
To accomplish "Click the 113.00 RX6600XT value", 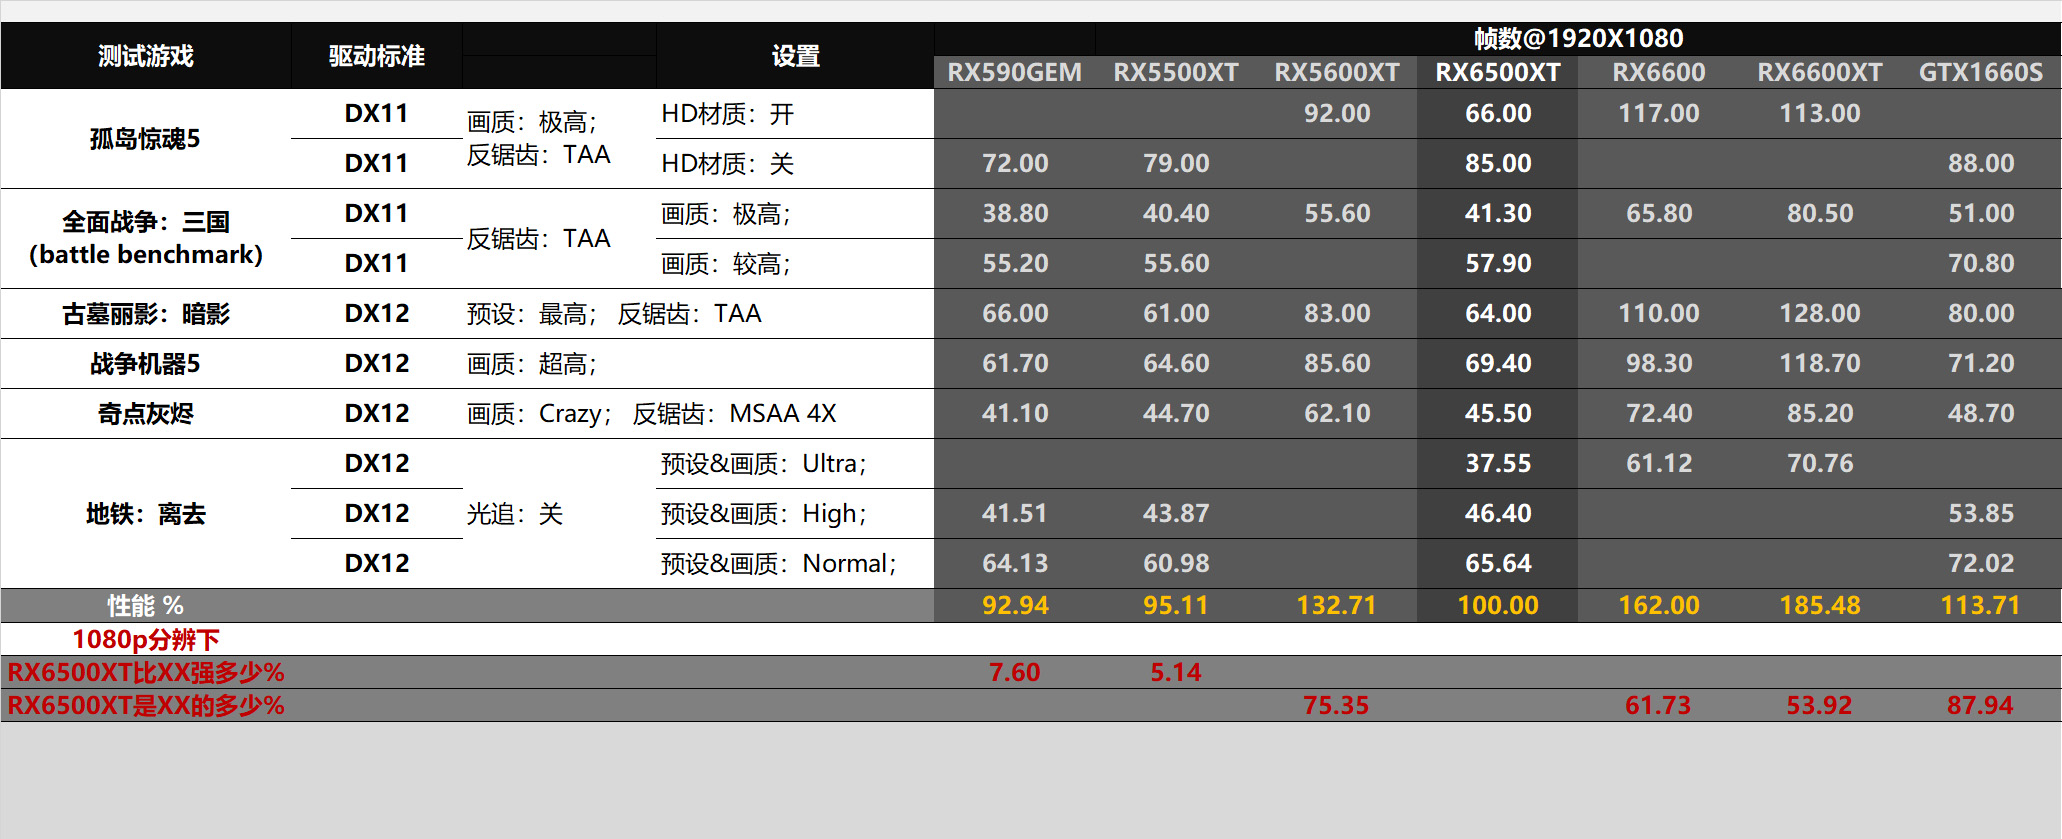I will tap(1820, 113).
